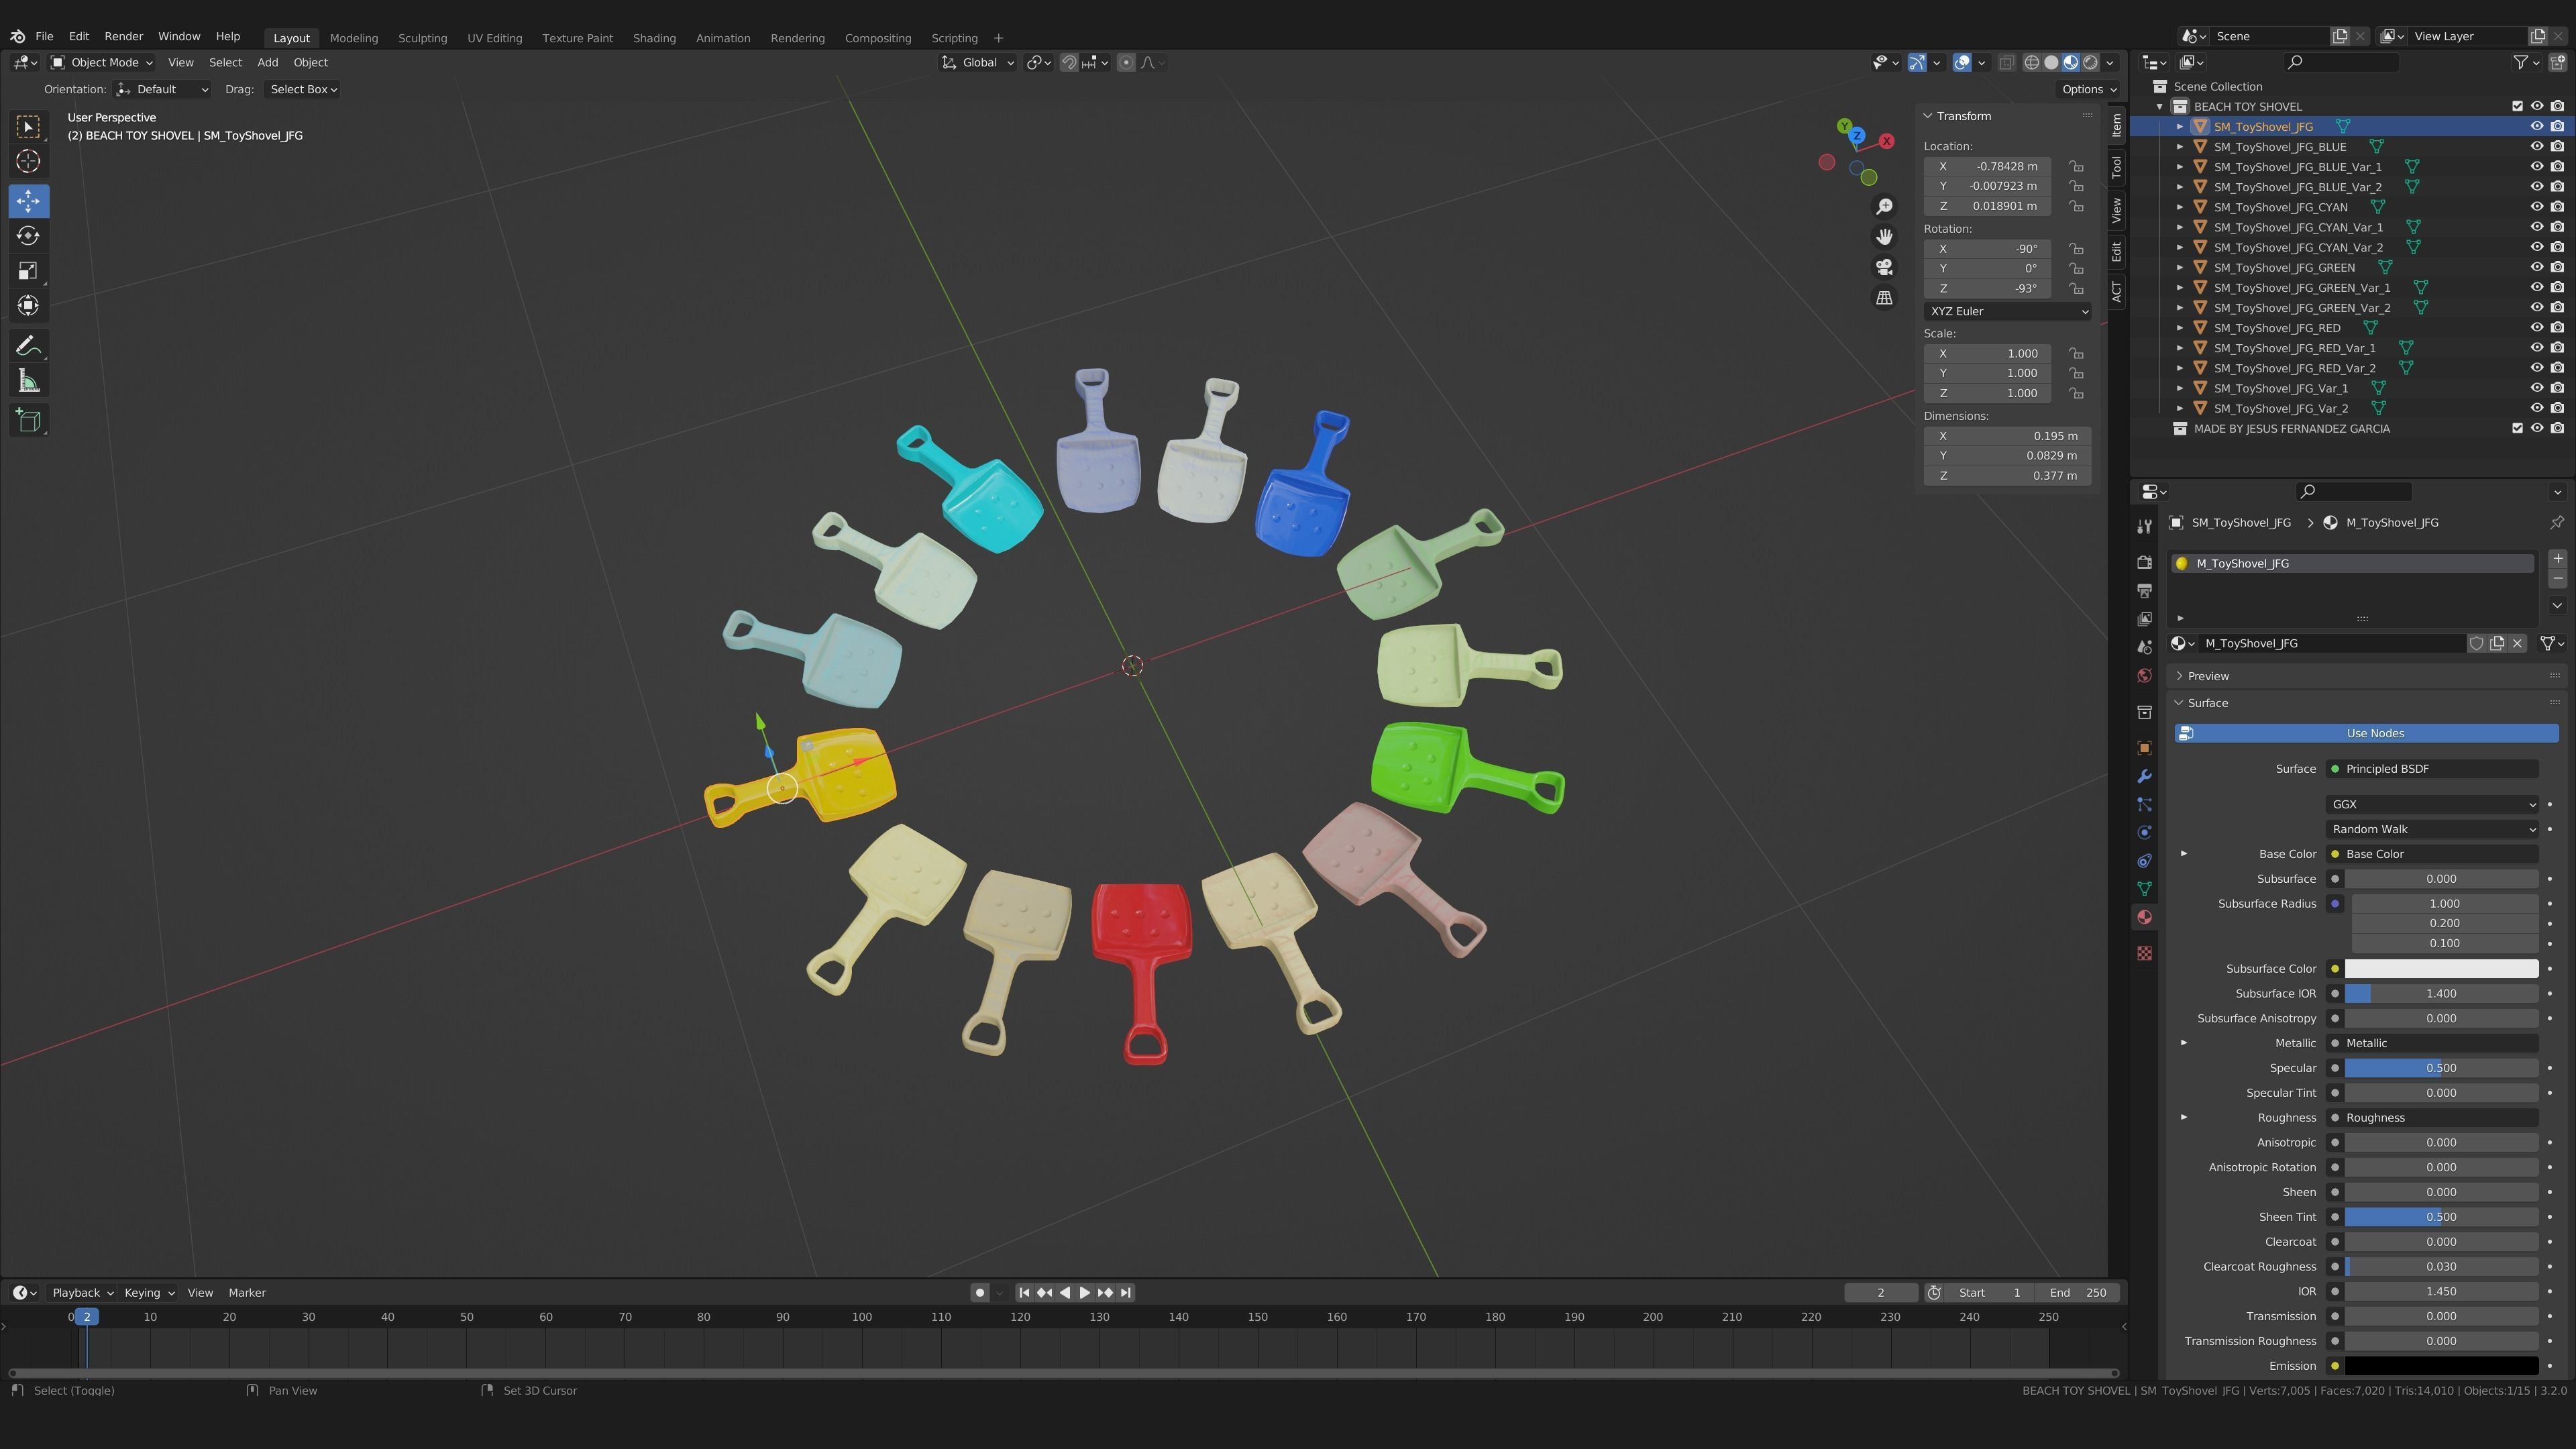Screen dimensions: 2576x1449
Task: Switch to the Shading workspace tab
Action: click(x=653, y=38)
